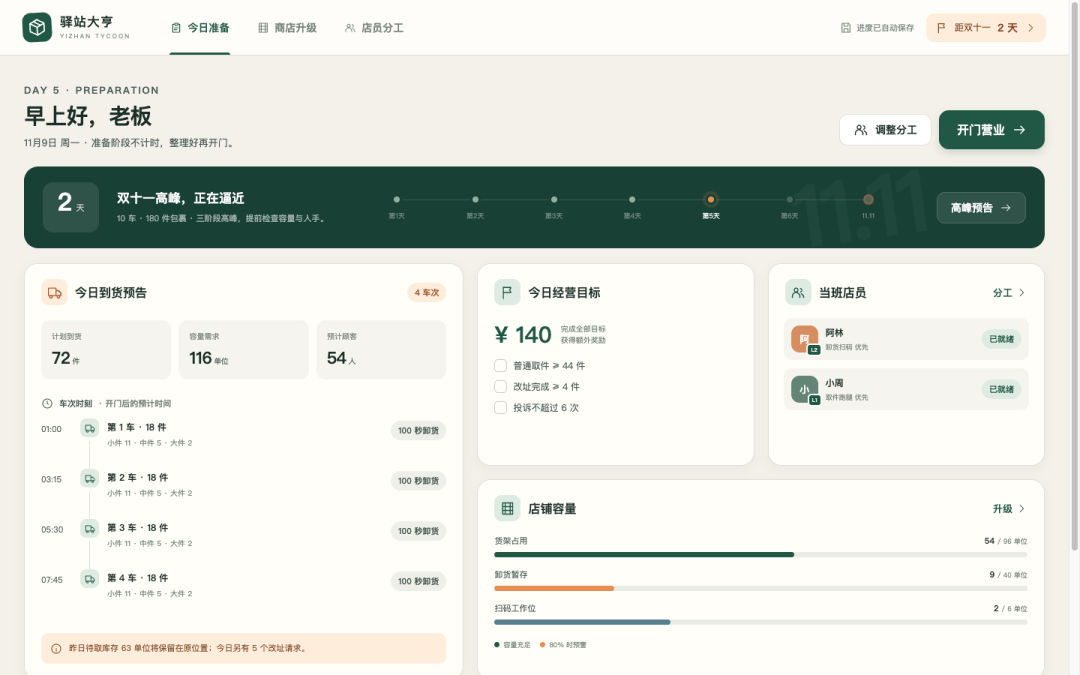Click the 100 秒卸货 tag for 第 2 车
This screenshot has height=675, width=1080.
(x=418, y=481)
